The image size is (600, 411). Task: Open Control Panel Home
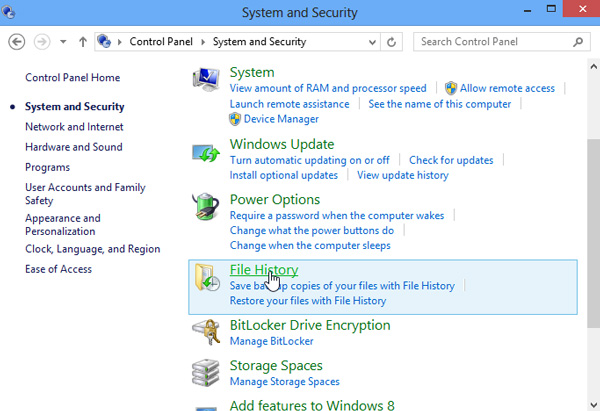click(73, 77)
